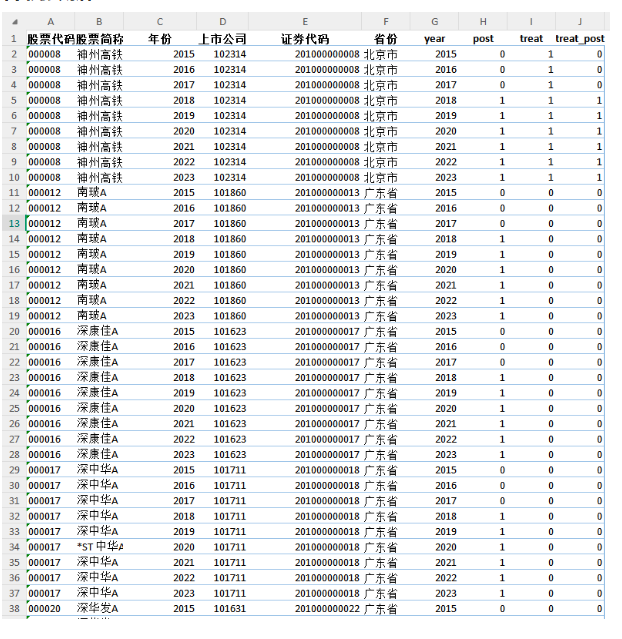Select column A header
The height and width of the screenshot is (639, 622).
point(51,22)
